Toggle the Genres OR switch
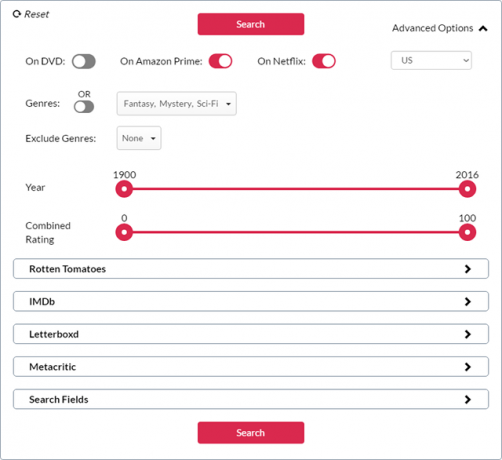Image resolution: width=502 pixels, height=460 pixels. pyautogui.click(x=84, y=107)
